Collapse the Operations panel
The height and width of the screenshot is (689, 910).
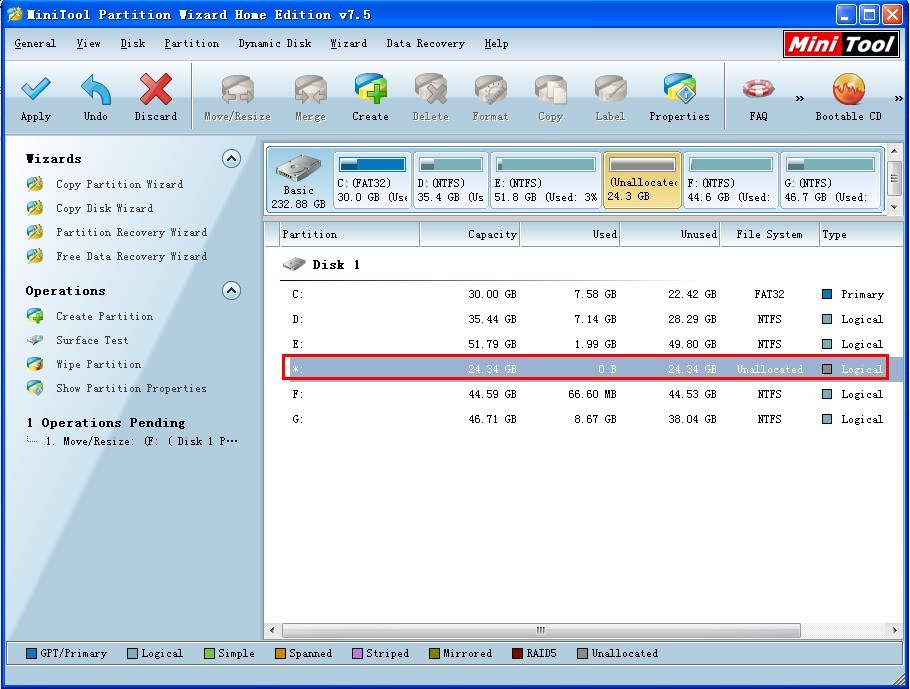coord(232,290)
